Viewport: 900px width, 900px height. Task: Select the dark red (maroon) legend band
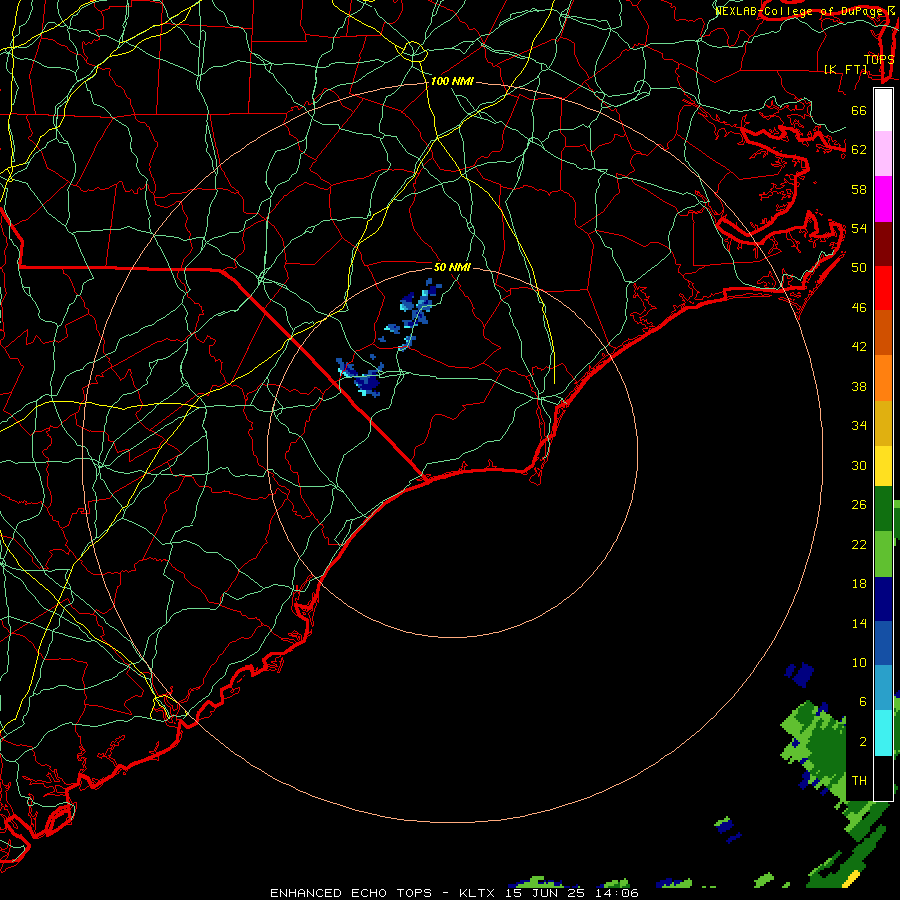(883, 244)
